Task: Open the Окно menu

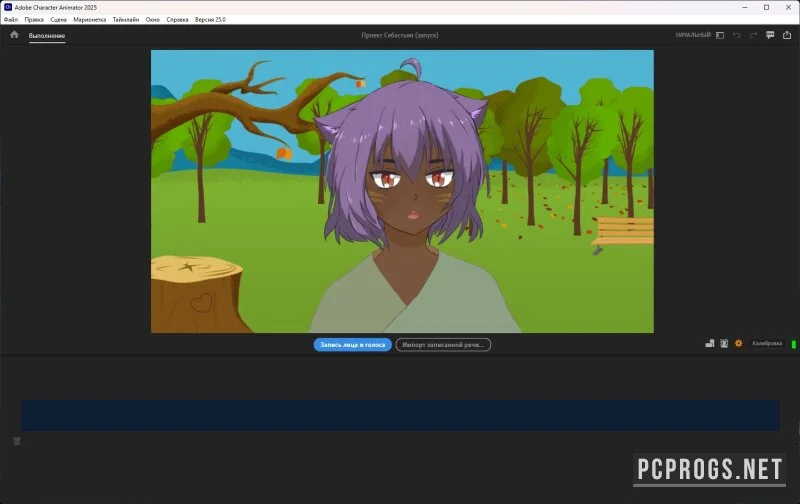Action: tap(153, 19)
